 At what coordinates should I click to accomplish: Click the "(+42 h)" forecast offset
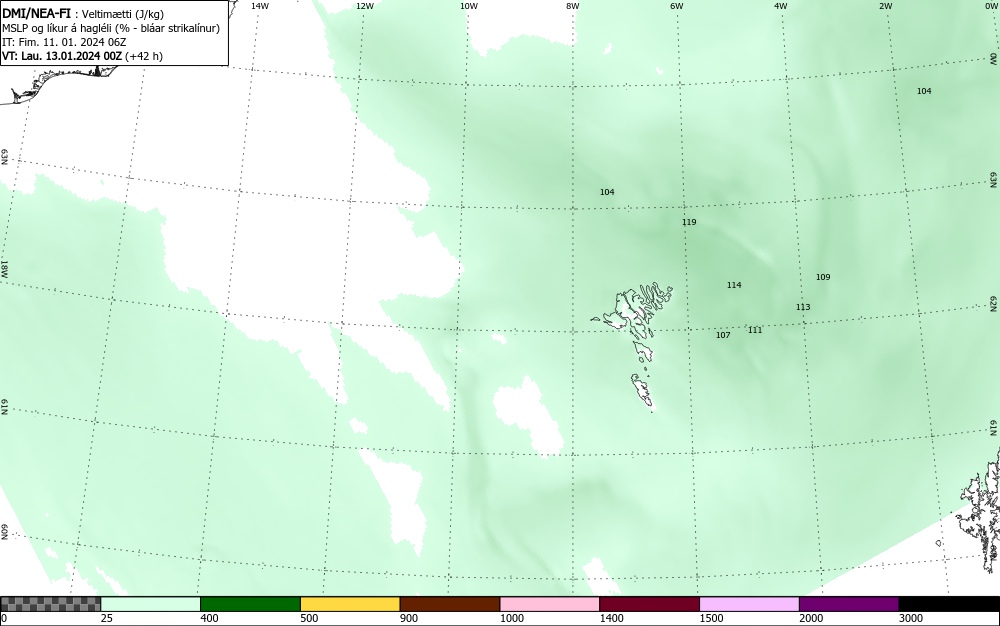coord(144,56)
